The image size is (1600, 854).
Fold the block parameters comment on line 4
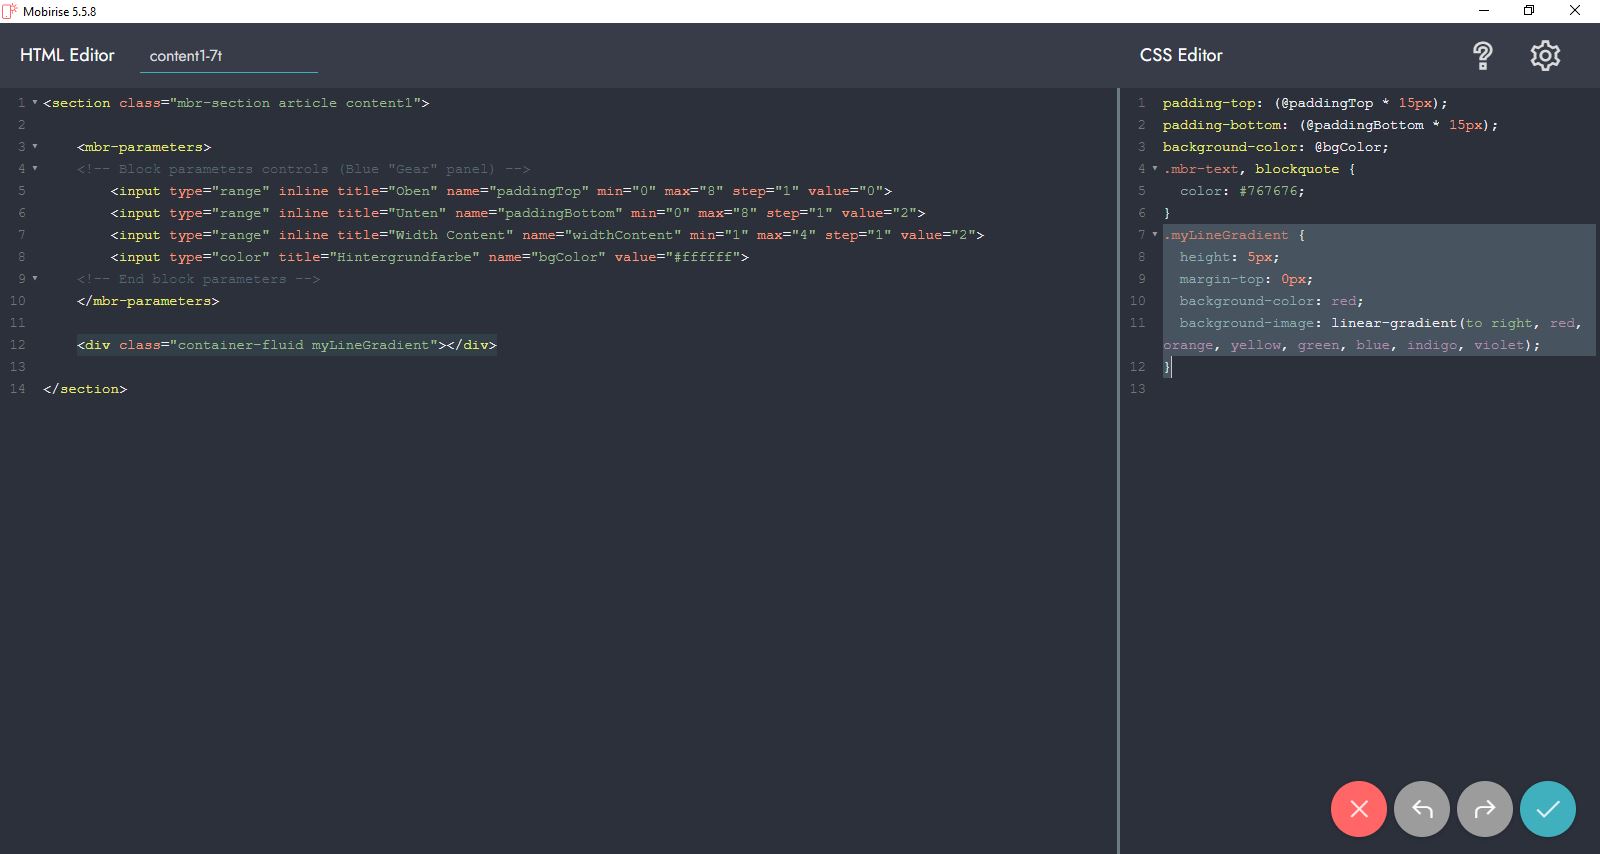pos(35,169)
